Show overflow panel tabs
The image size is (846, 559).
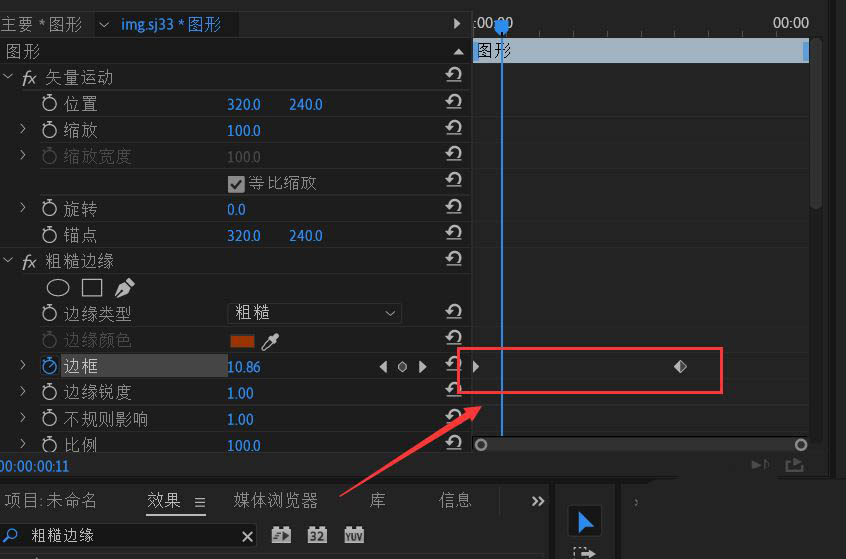537,501
